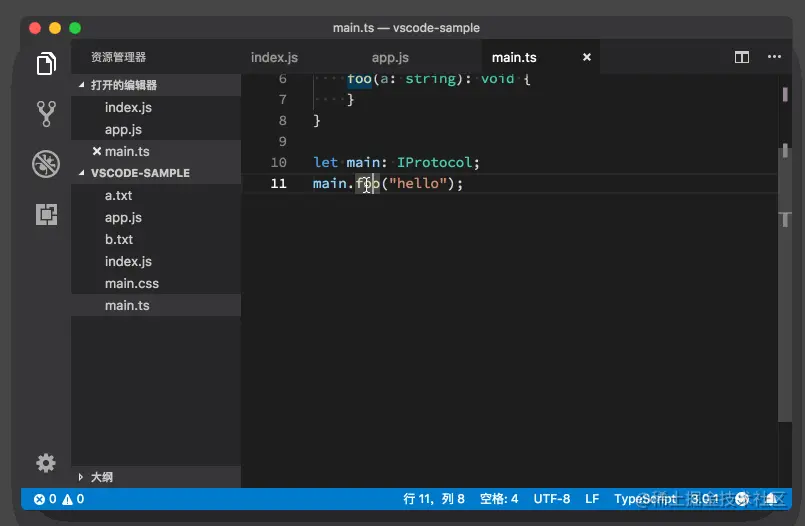Select the main.ts tab
This screenshot has height=526, width=805.
[514, 57]
